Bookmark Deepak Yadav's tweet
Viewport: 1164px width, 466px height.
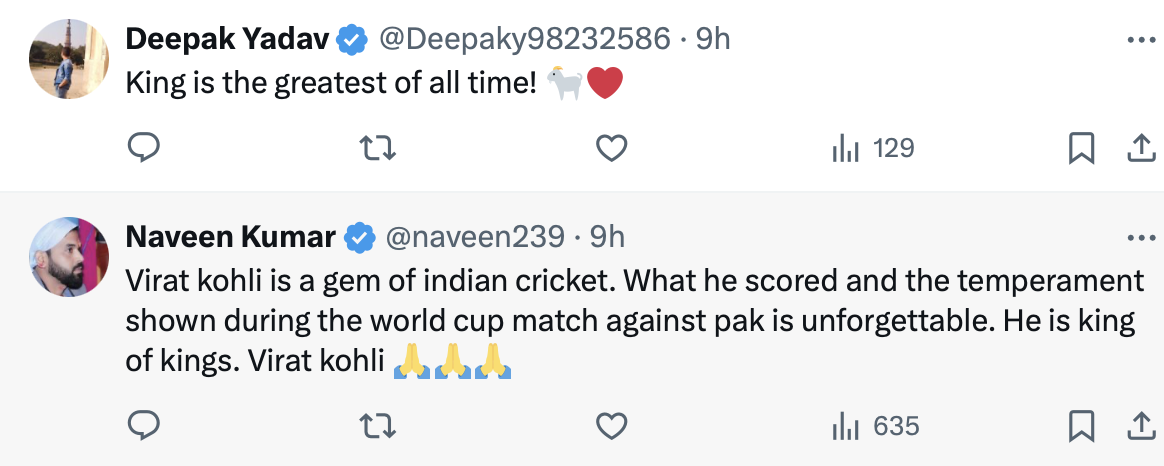tap(1081, 149)
